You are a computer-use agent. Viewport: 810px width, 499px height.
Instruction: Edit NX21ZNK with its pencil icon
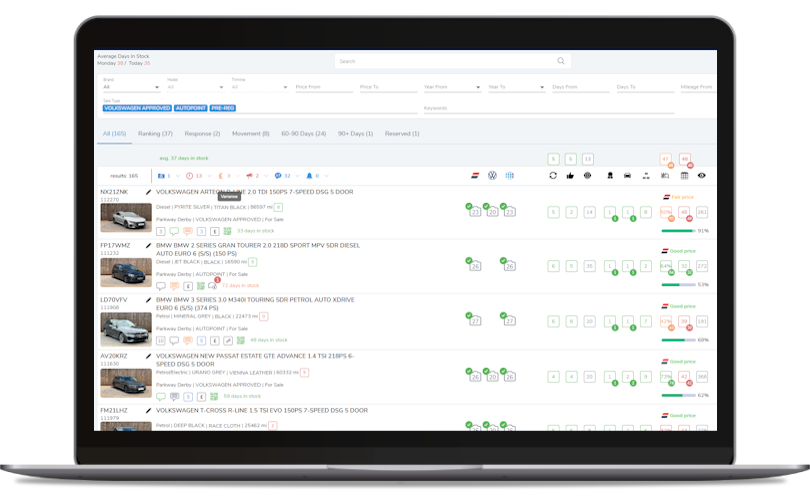pyautogui.click(x=148, y=192)
